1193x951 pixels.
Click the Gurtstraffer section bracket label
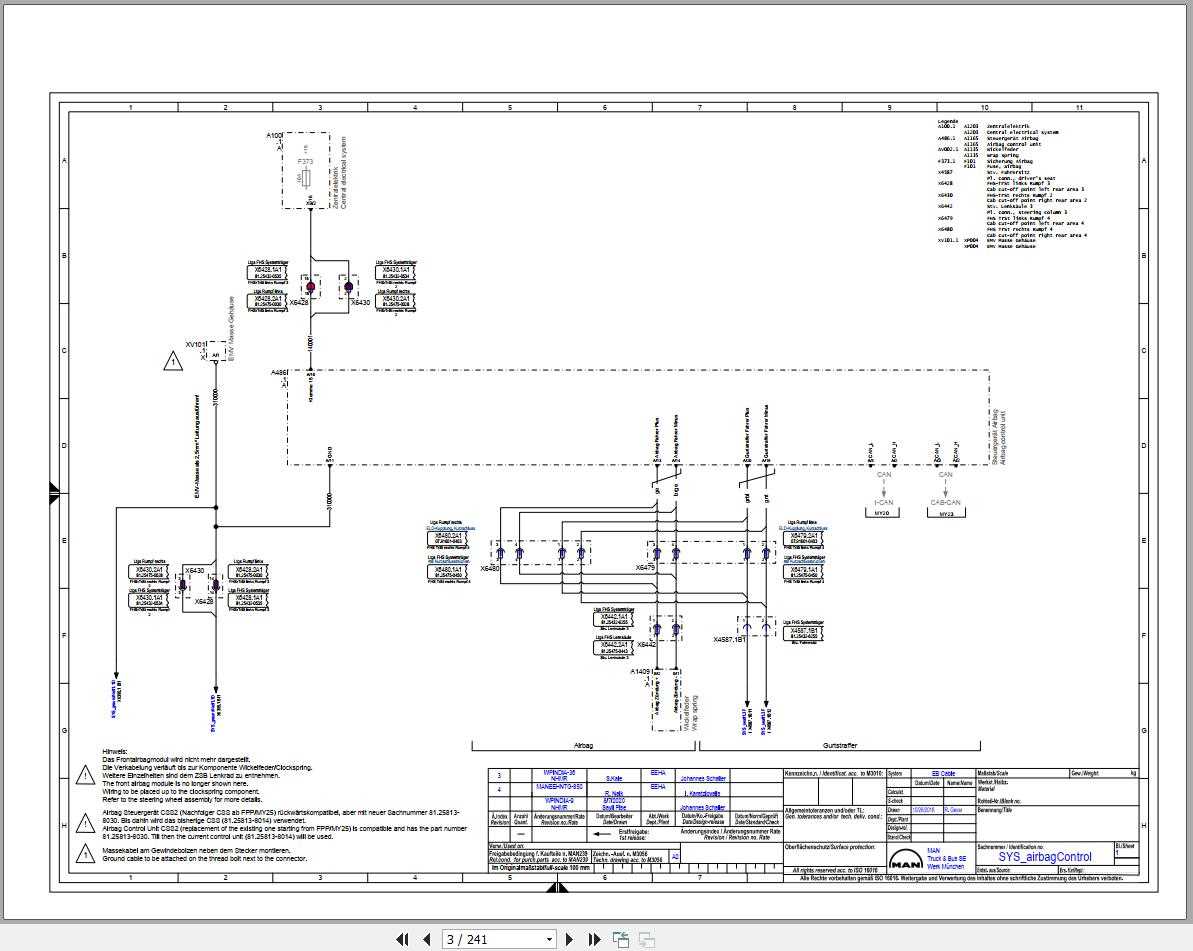tap(840, 746)
